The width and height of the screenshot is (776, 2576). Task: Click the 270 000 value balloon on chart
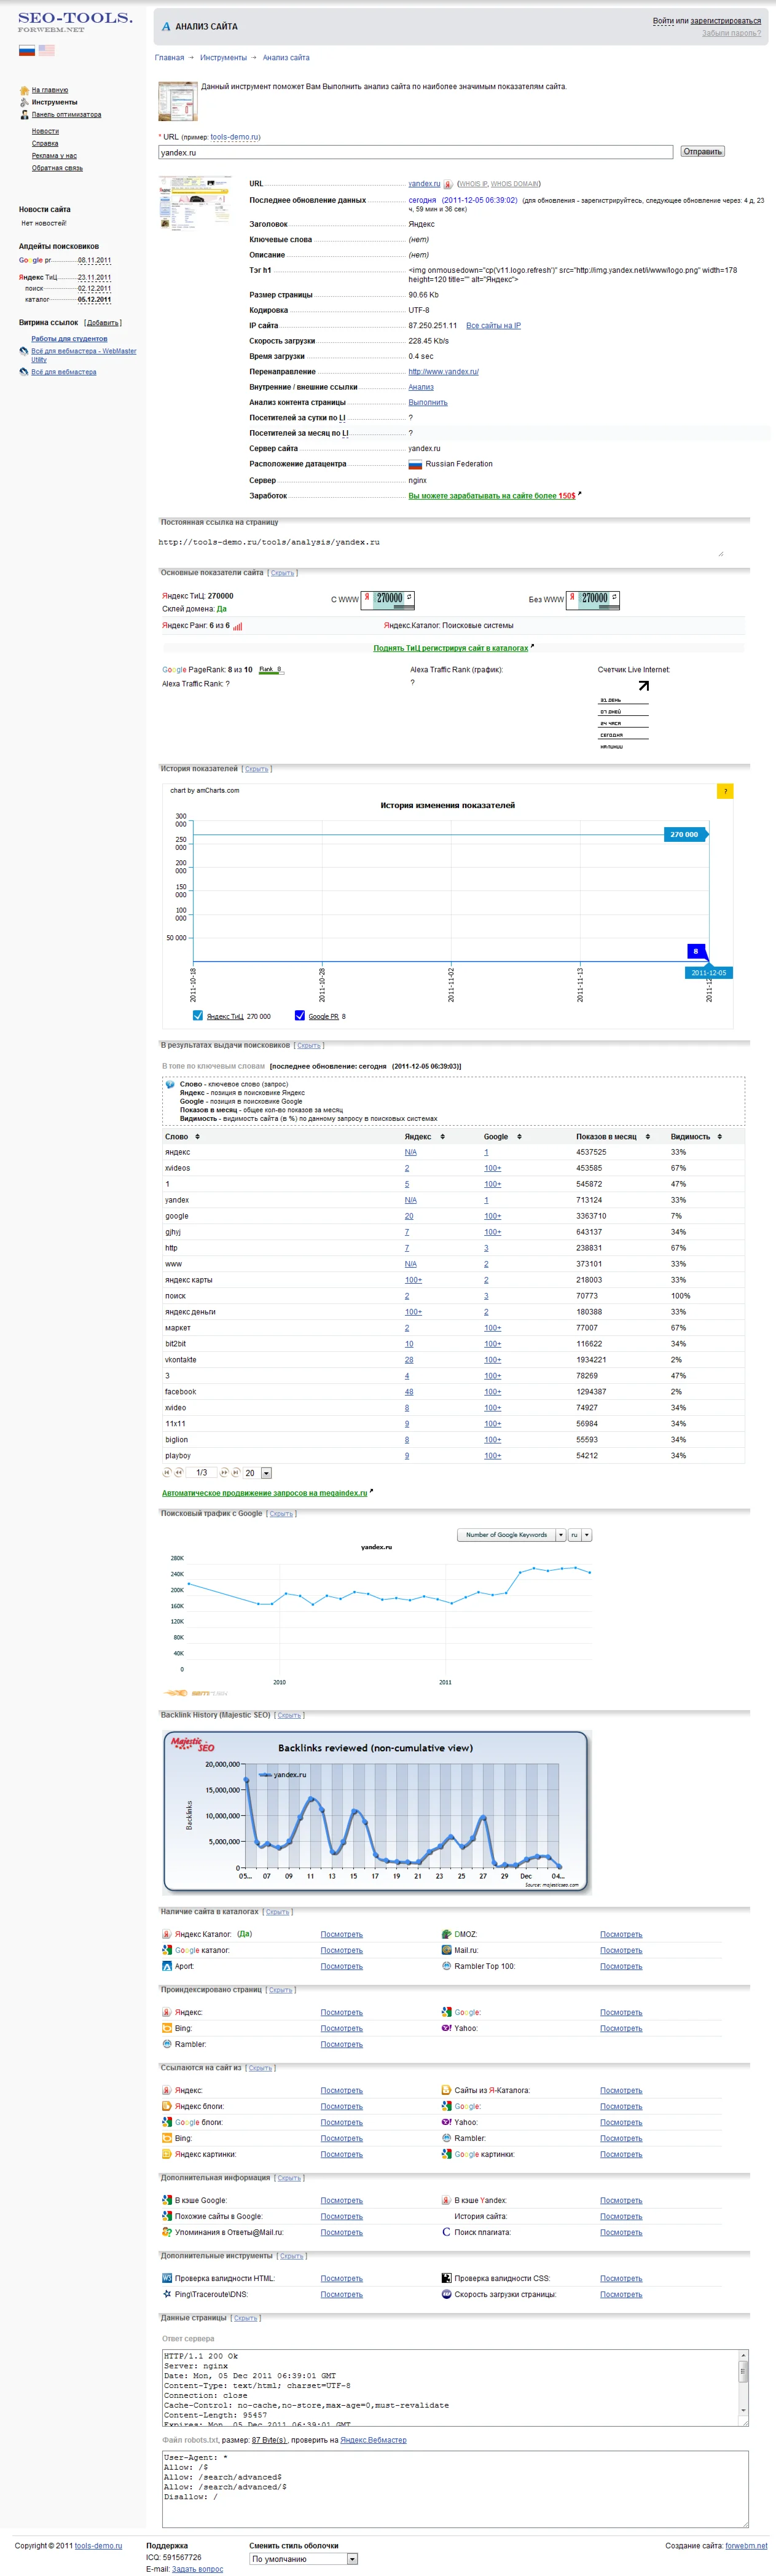point(685,834)
